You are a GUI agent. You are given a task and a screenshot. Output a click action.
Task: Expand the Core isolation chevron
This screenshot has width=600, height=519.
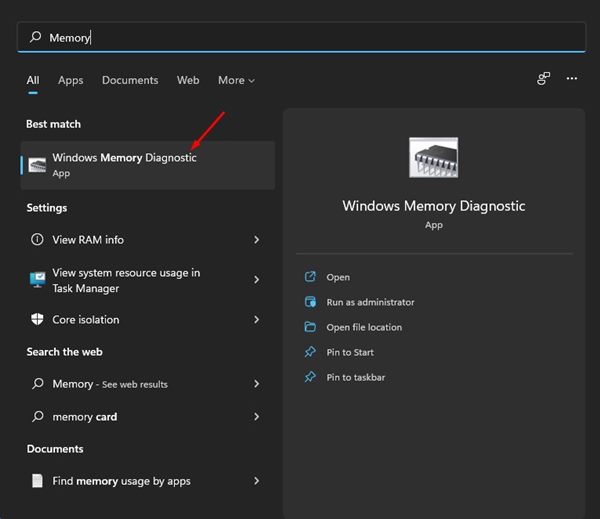coord(256,320)
